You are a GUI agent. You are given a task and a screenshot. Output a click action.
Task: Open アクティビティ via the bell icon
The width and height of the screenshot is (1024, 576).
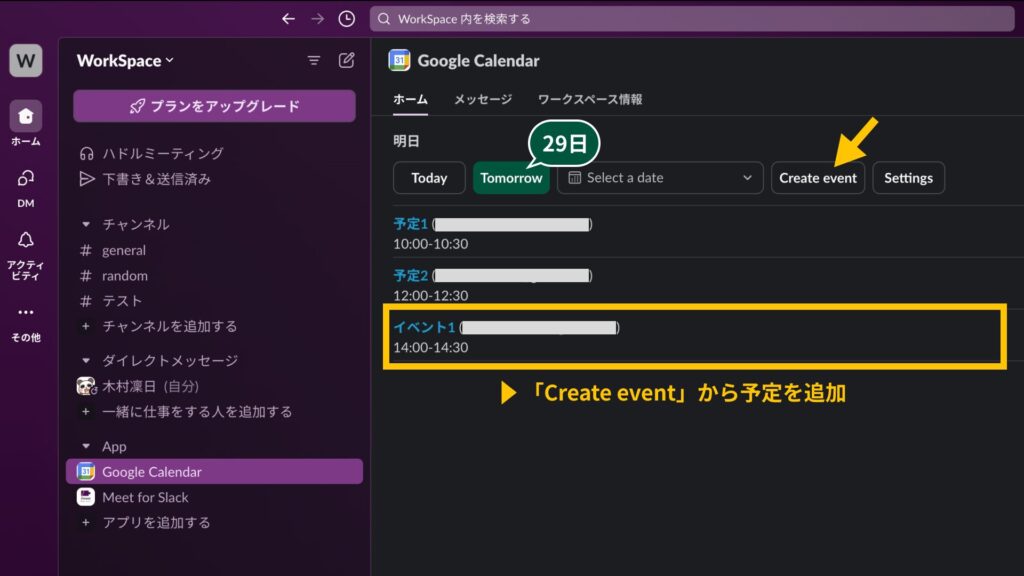click(x=25, y=238)
